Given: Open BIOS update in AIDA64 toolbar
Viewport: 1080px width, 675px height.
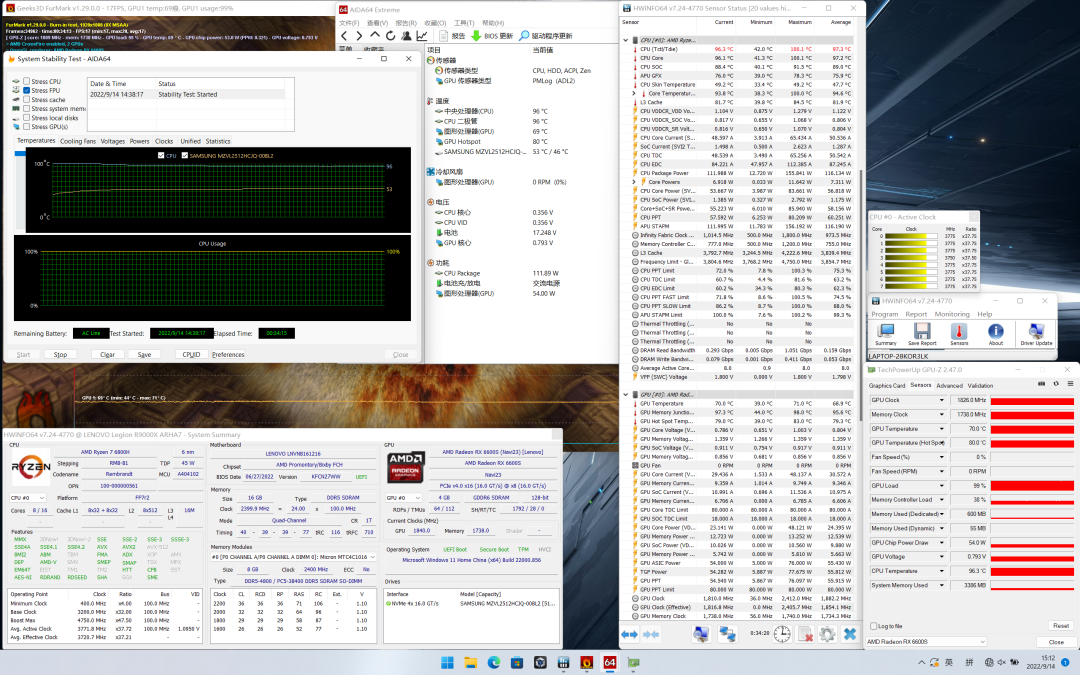Looking at the screenshot, I should tap(492, 35).
